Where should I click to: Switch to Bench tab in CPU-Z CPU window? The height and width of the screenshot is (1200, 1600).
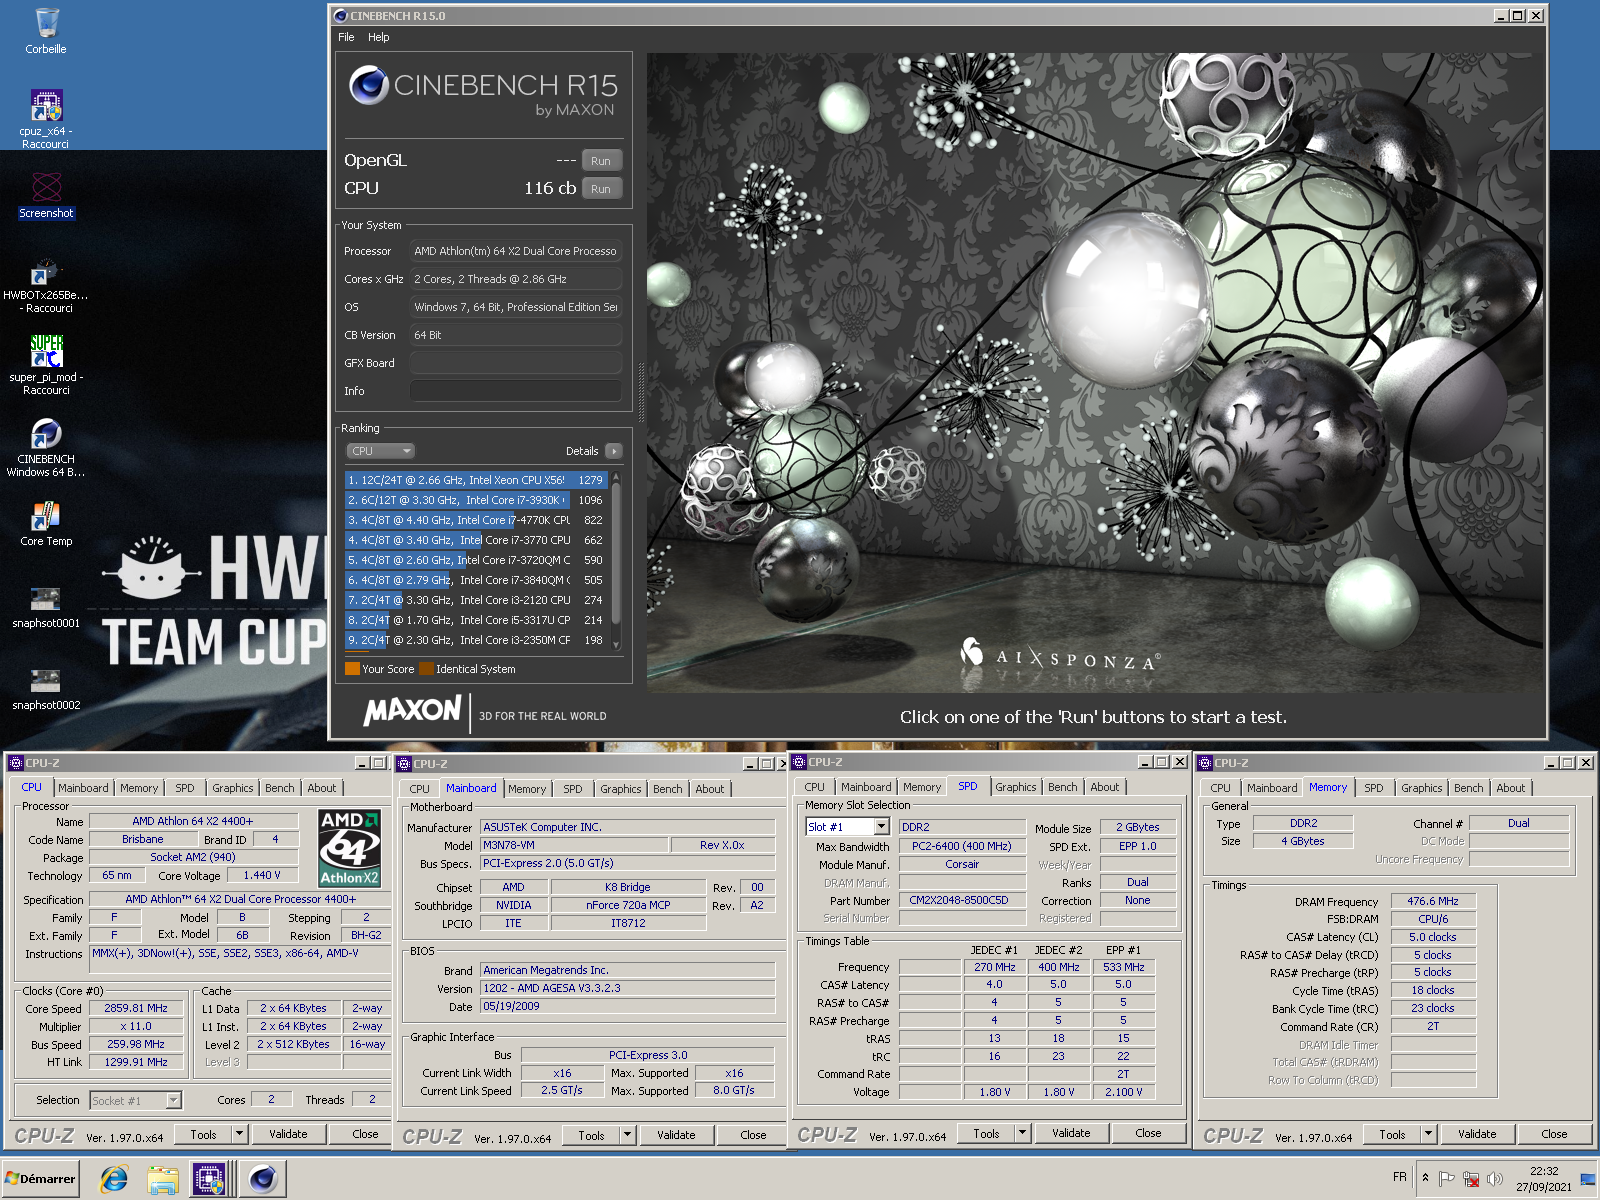[280, 788]
